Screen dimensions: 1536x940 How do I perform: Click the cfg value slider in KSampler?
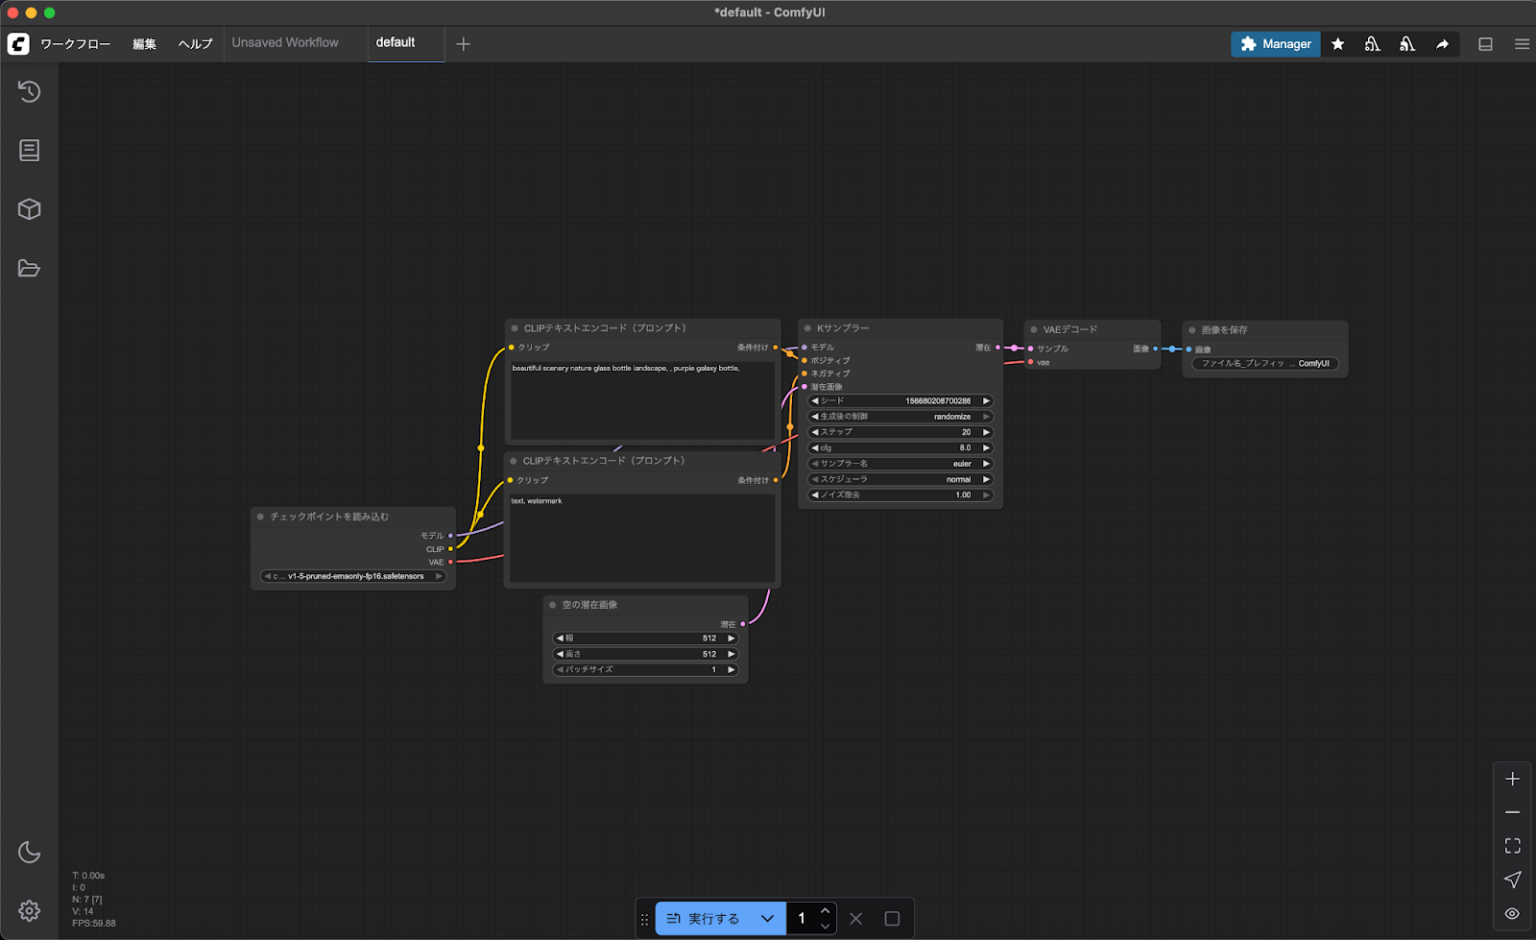pyautogui.click(x=900, y=448)
